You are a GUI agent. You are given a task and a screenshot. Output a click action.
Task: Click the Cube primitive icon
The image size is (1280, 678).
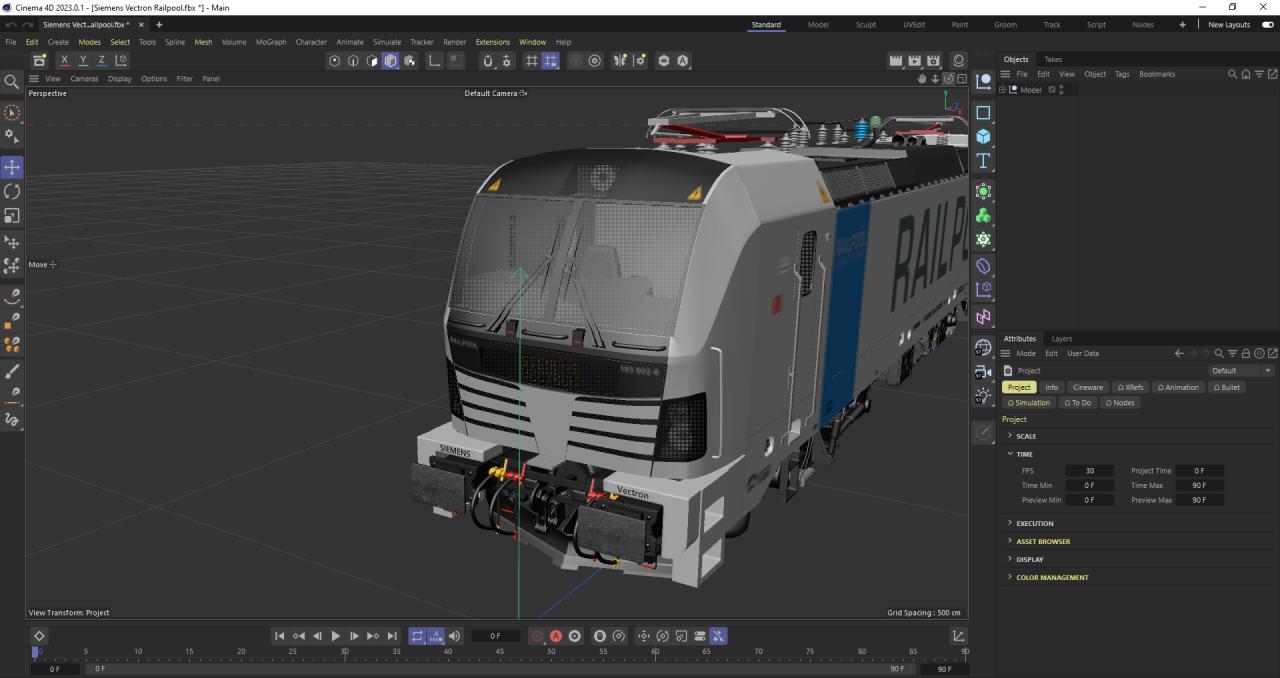click(x=983, y=137)
